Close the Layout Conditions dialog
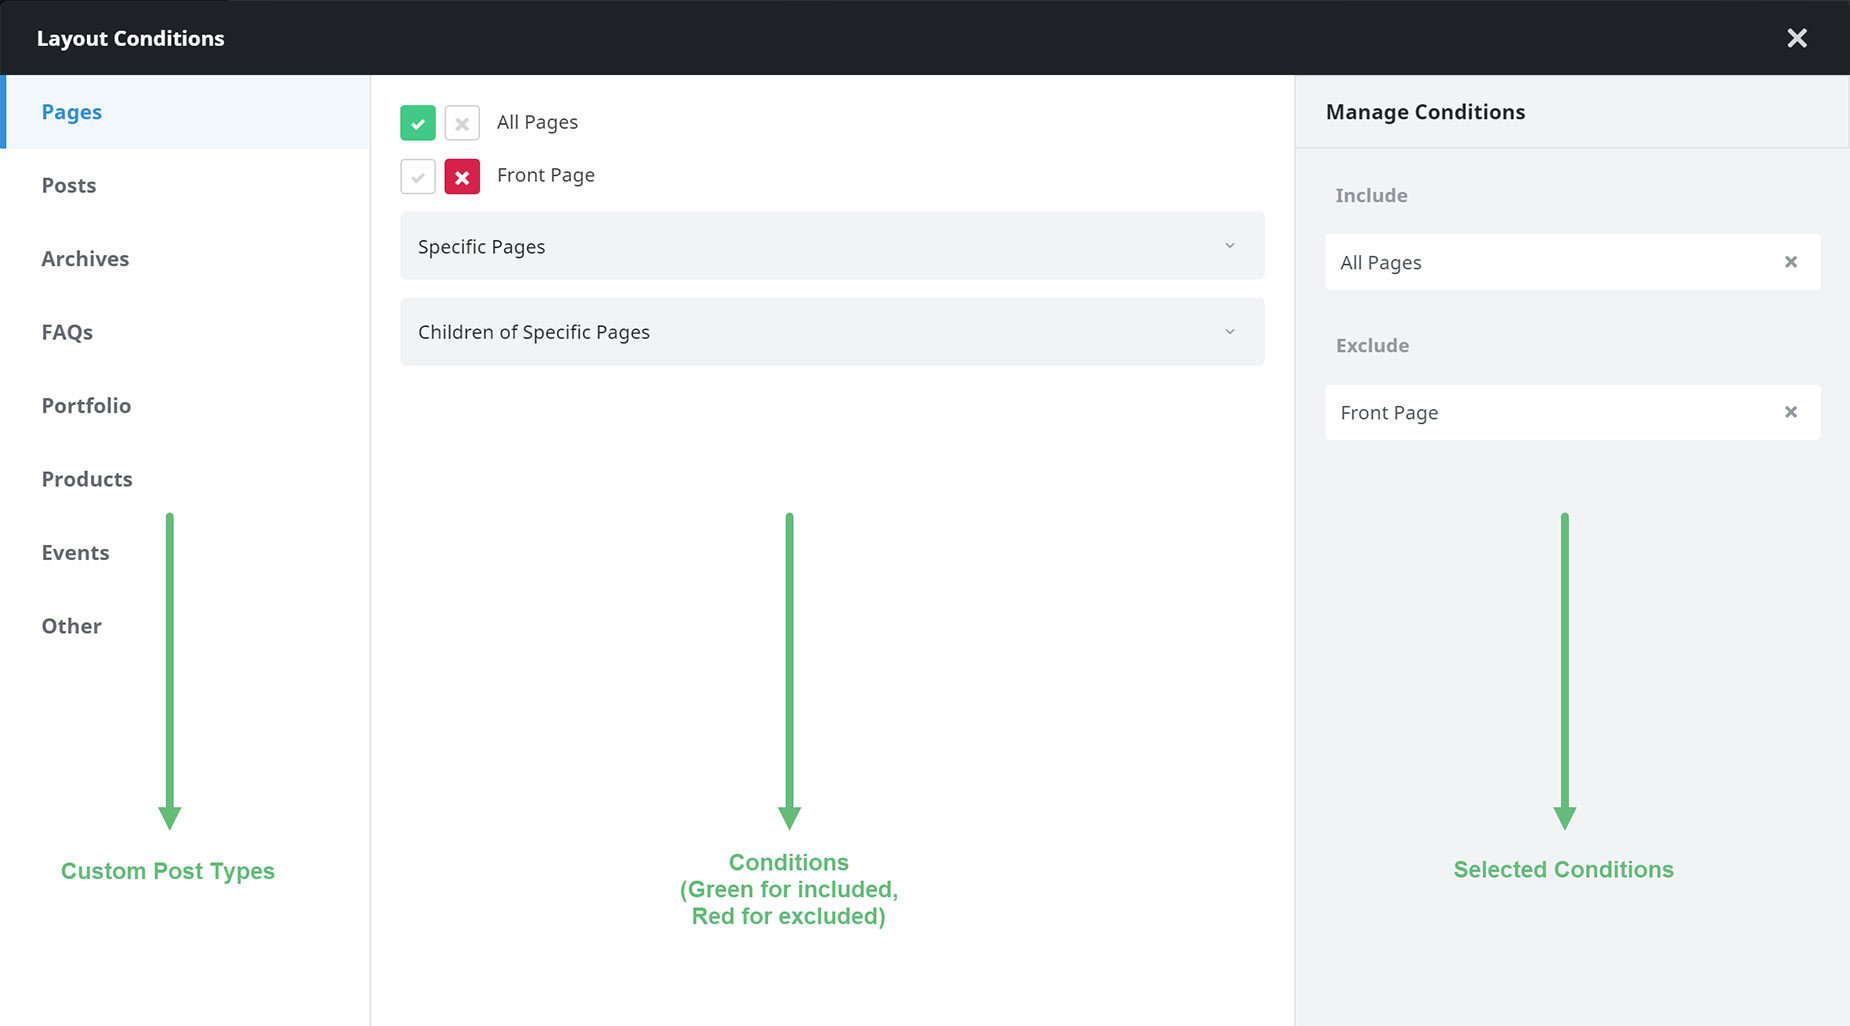This screenshot has width=1850, height=1026. [x=1797, y=38]
